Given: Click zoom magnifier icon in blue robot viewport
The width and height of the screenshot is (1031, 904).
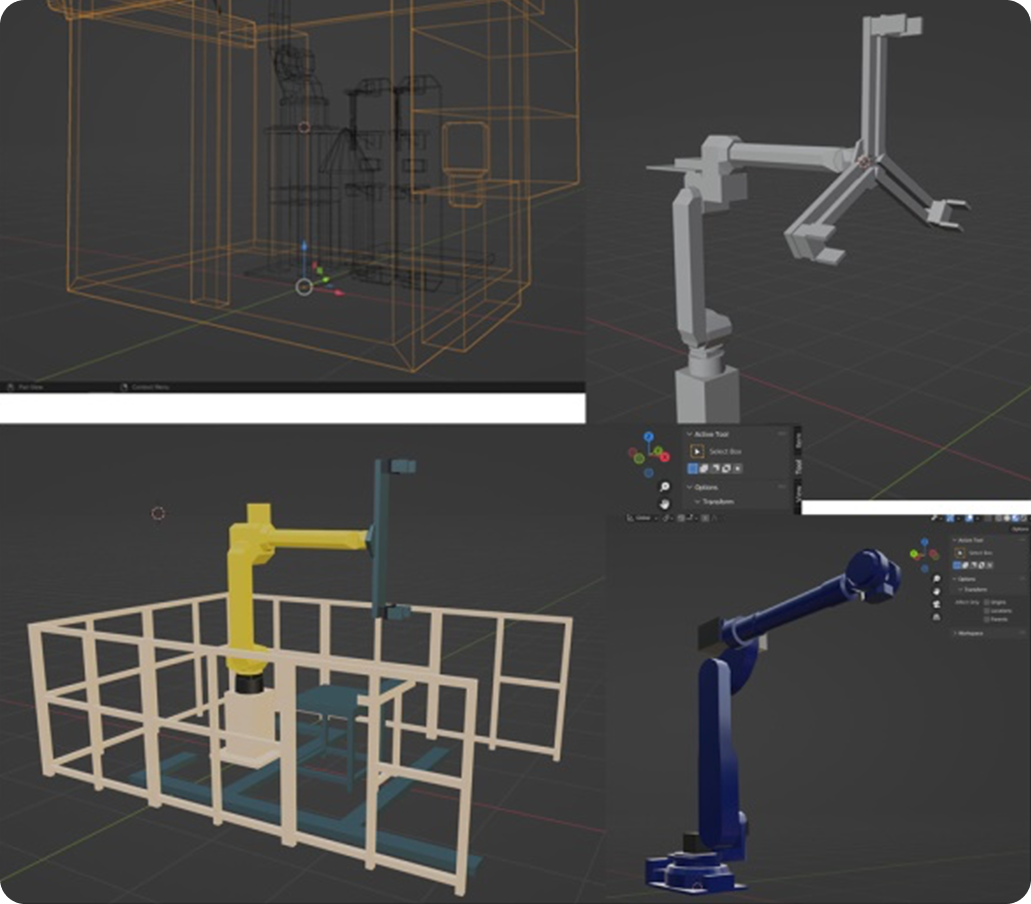Looking at the screenshot, I should click(x=937, y=579).
